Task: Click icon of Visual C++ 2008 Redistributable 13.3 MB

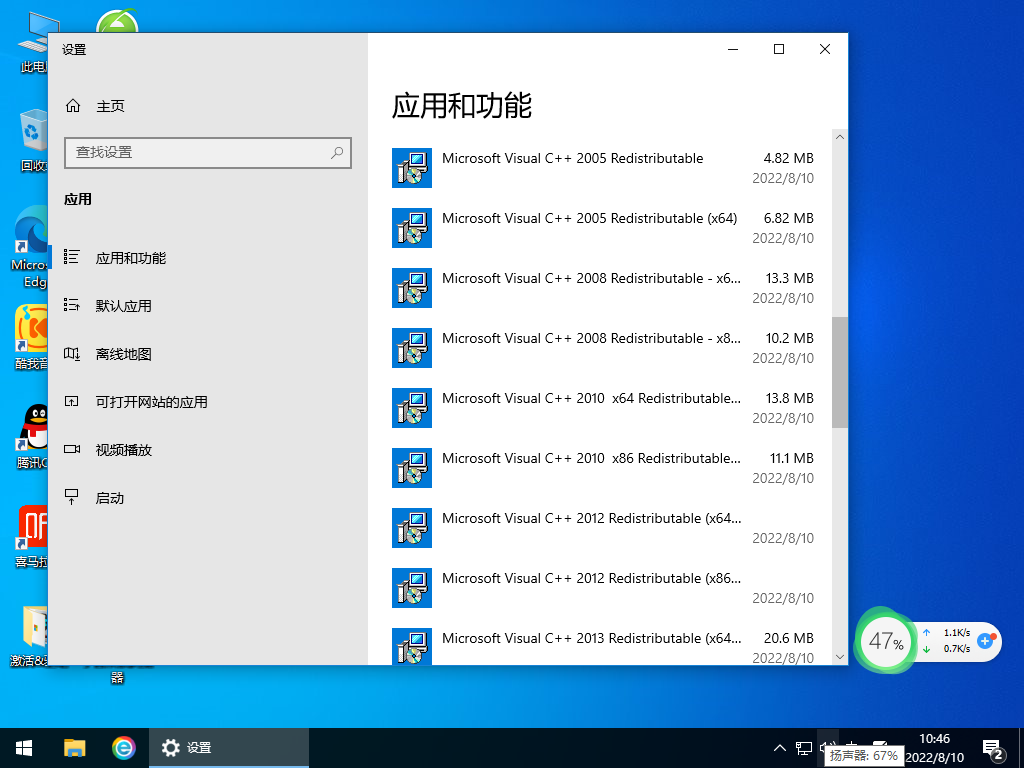Action: click(x=411, y=288)
